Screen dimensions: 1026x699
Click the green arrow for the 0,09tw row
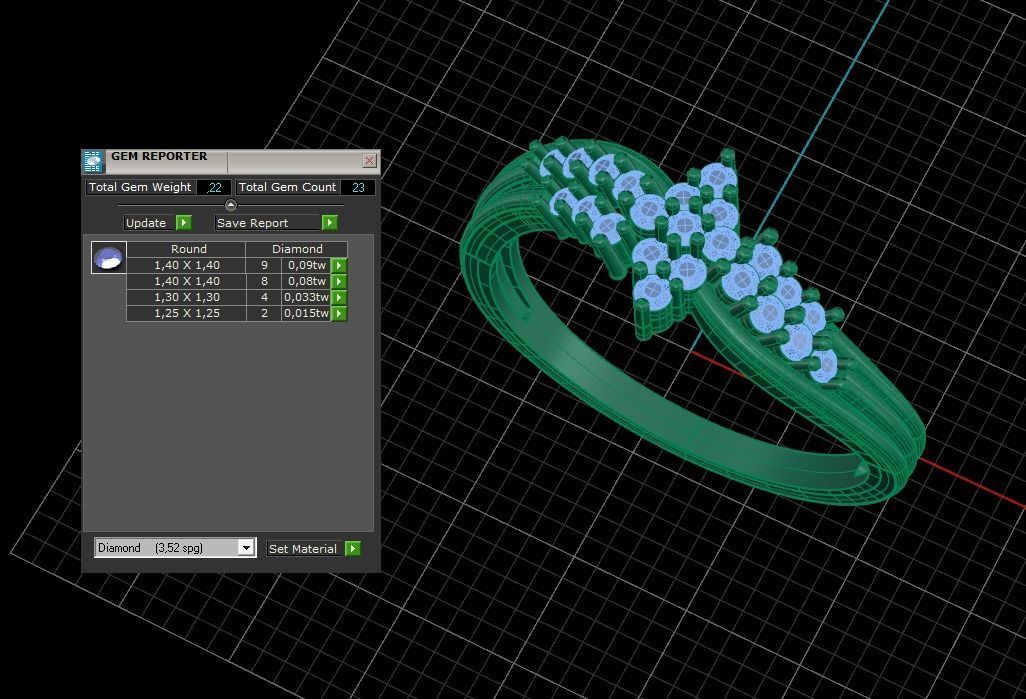pyautogui.click(x=339, y=265)
